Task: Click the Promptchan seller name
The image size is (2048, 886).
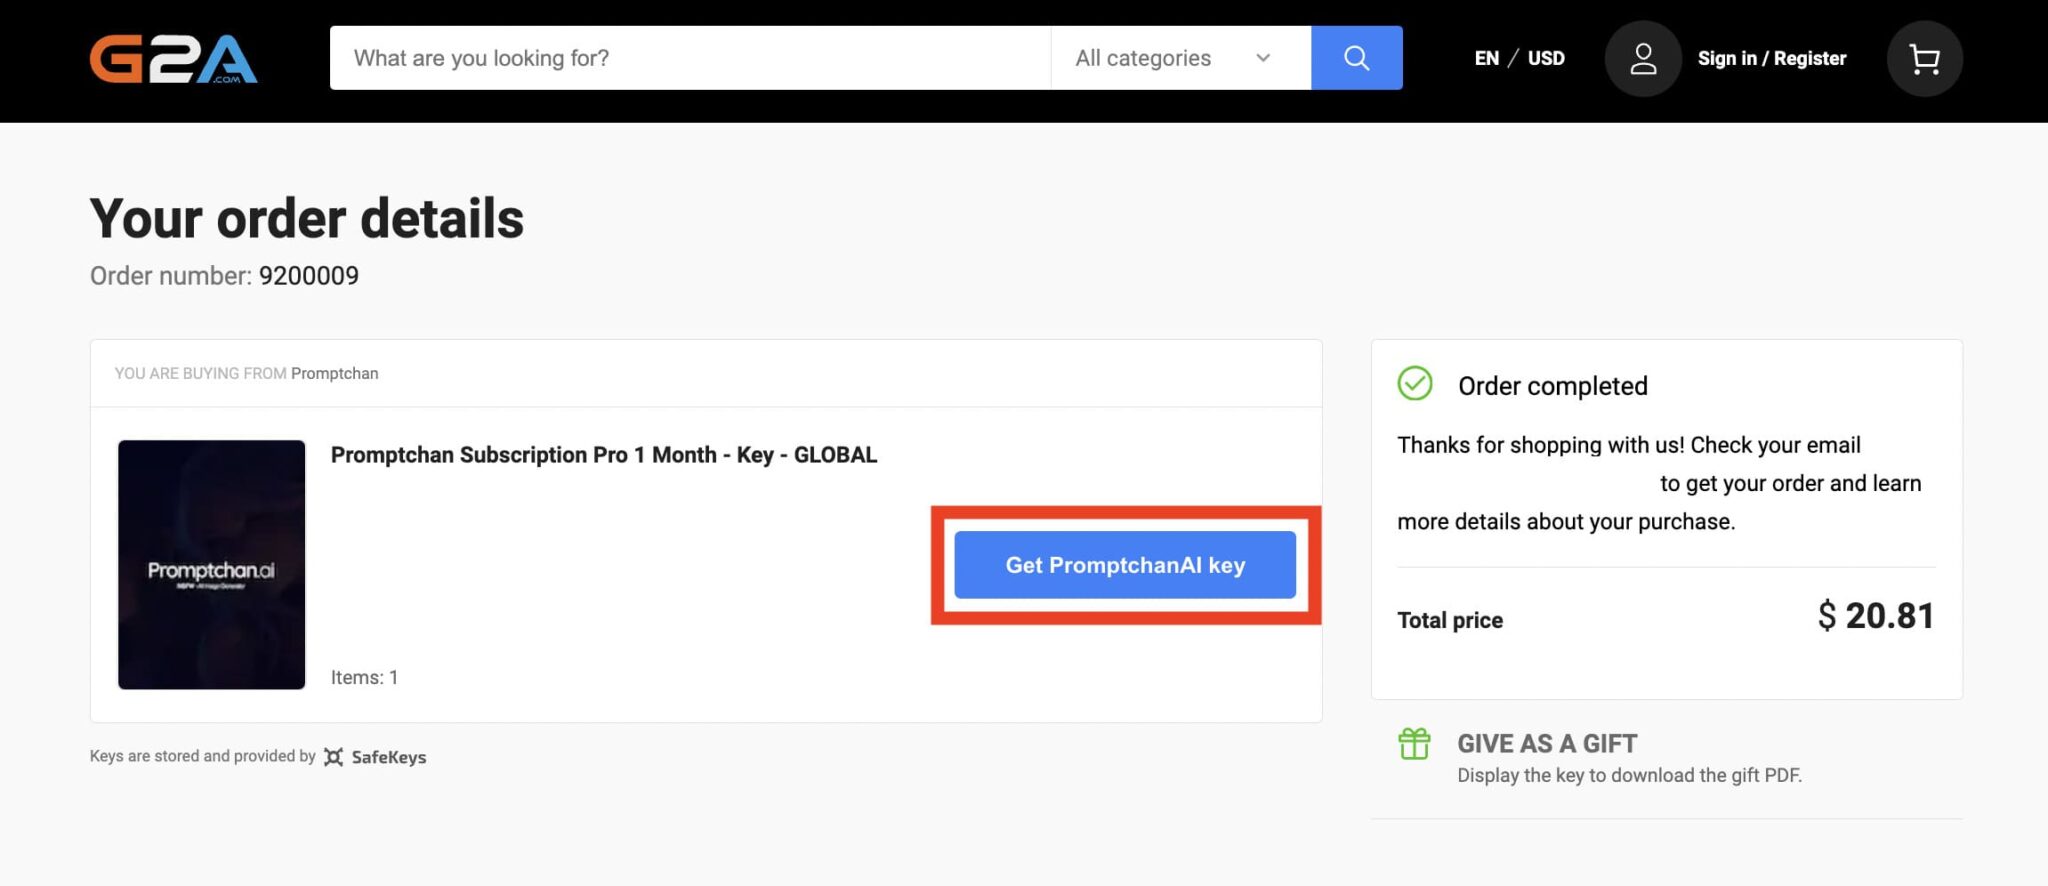Action: (x=334, y=373)
